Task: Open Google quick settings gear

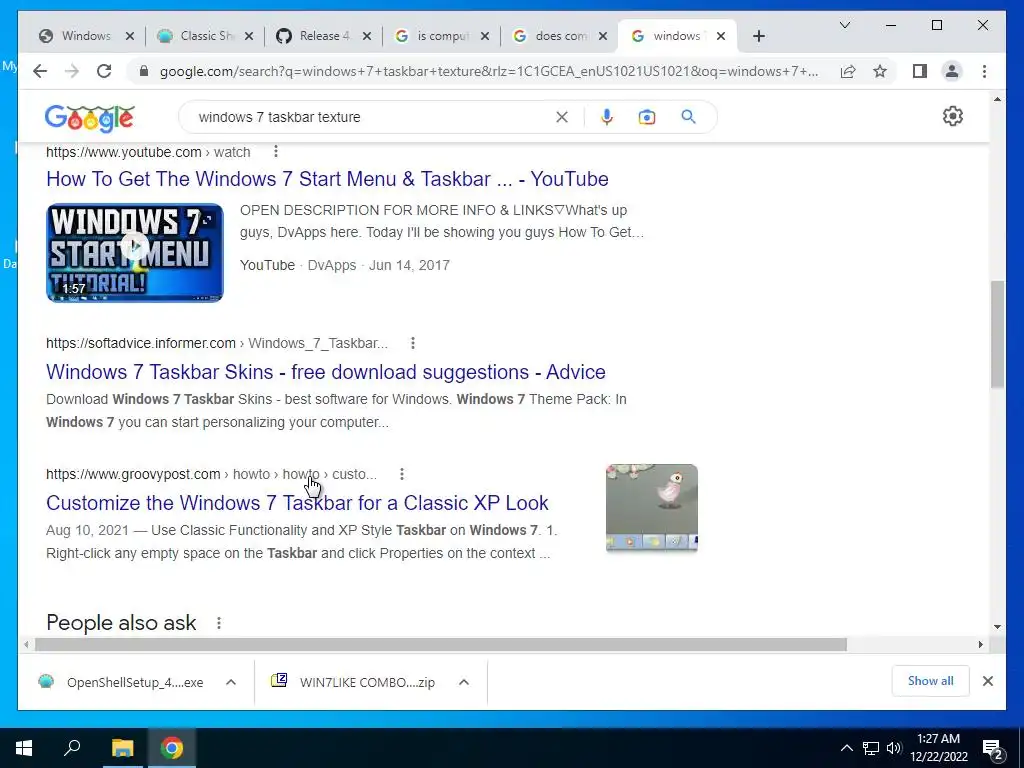Action: coord(953,116)
